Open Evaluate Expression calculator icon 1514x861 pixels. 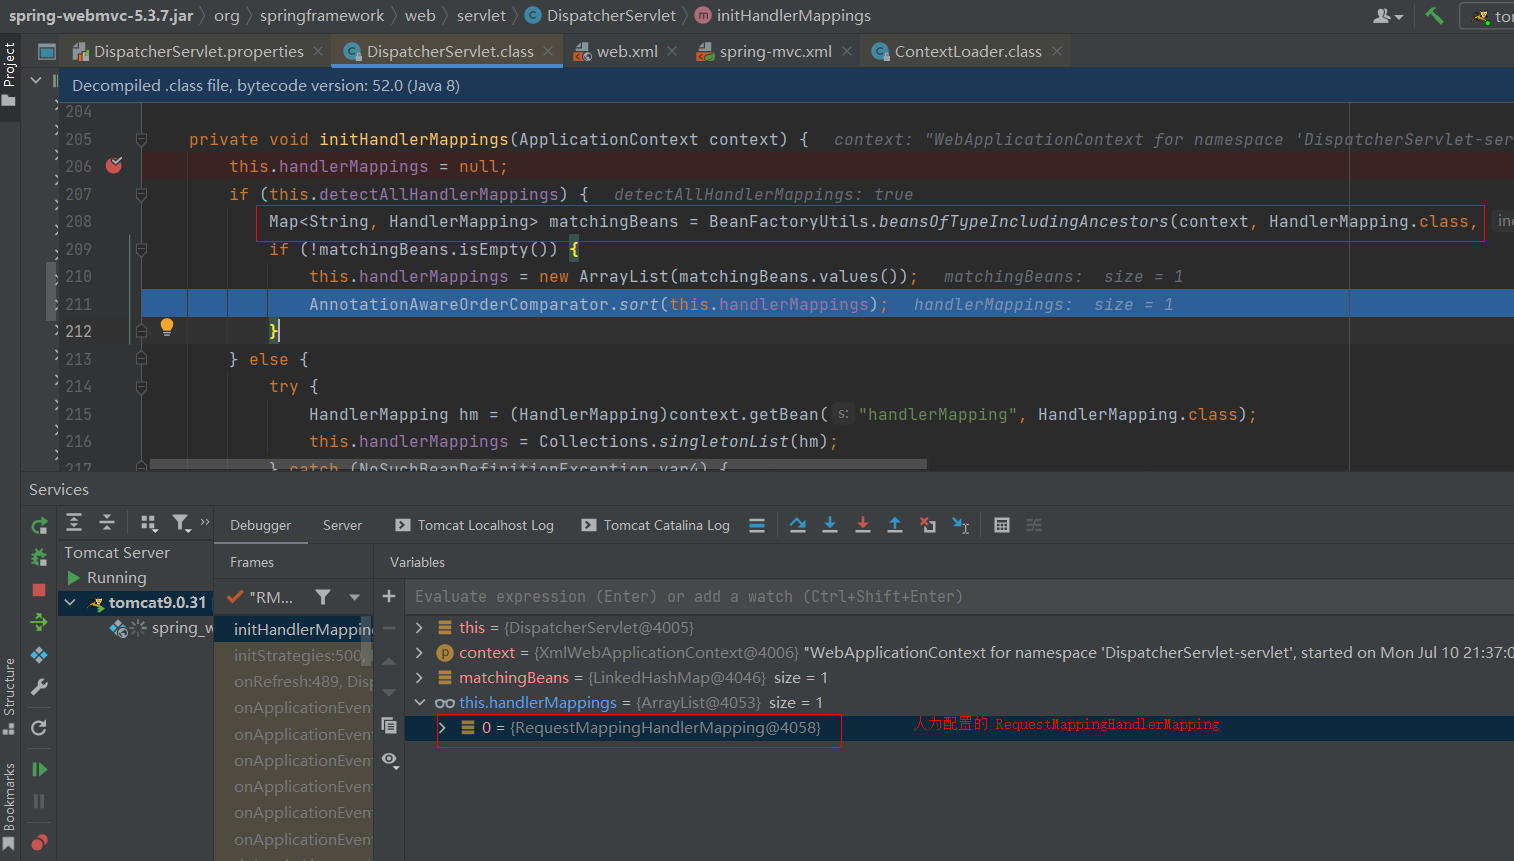click(x=1002, y=525)
